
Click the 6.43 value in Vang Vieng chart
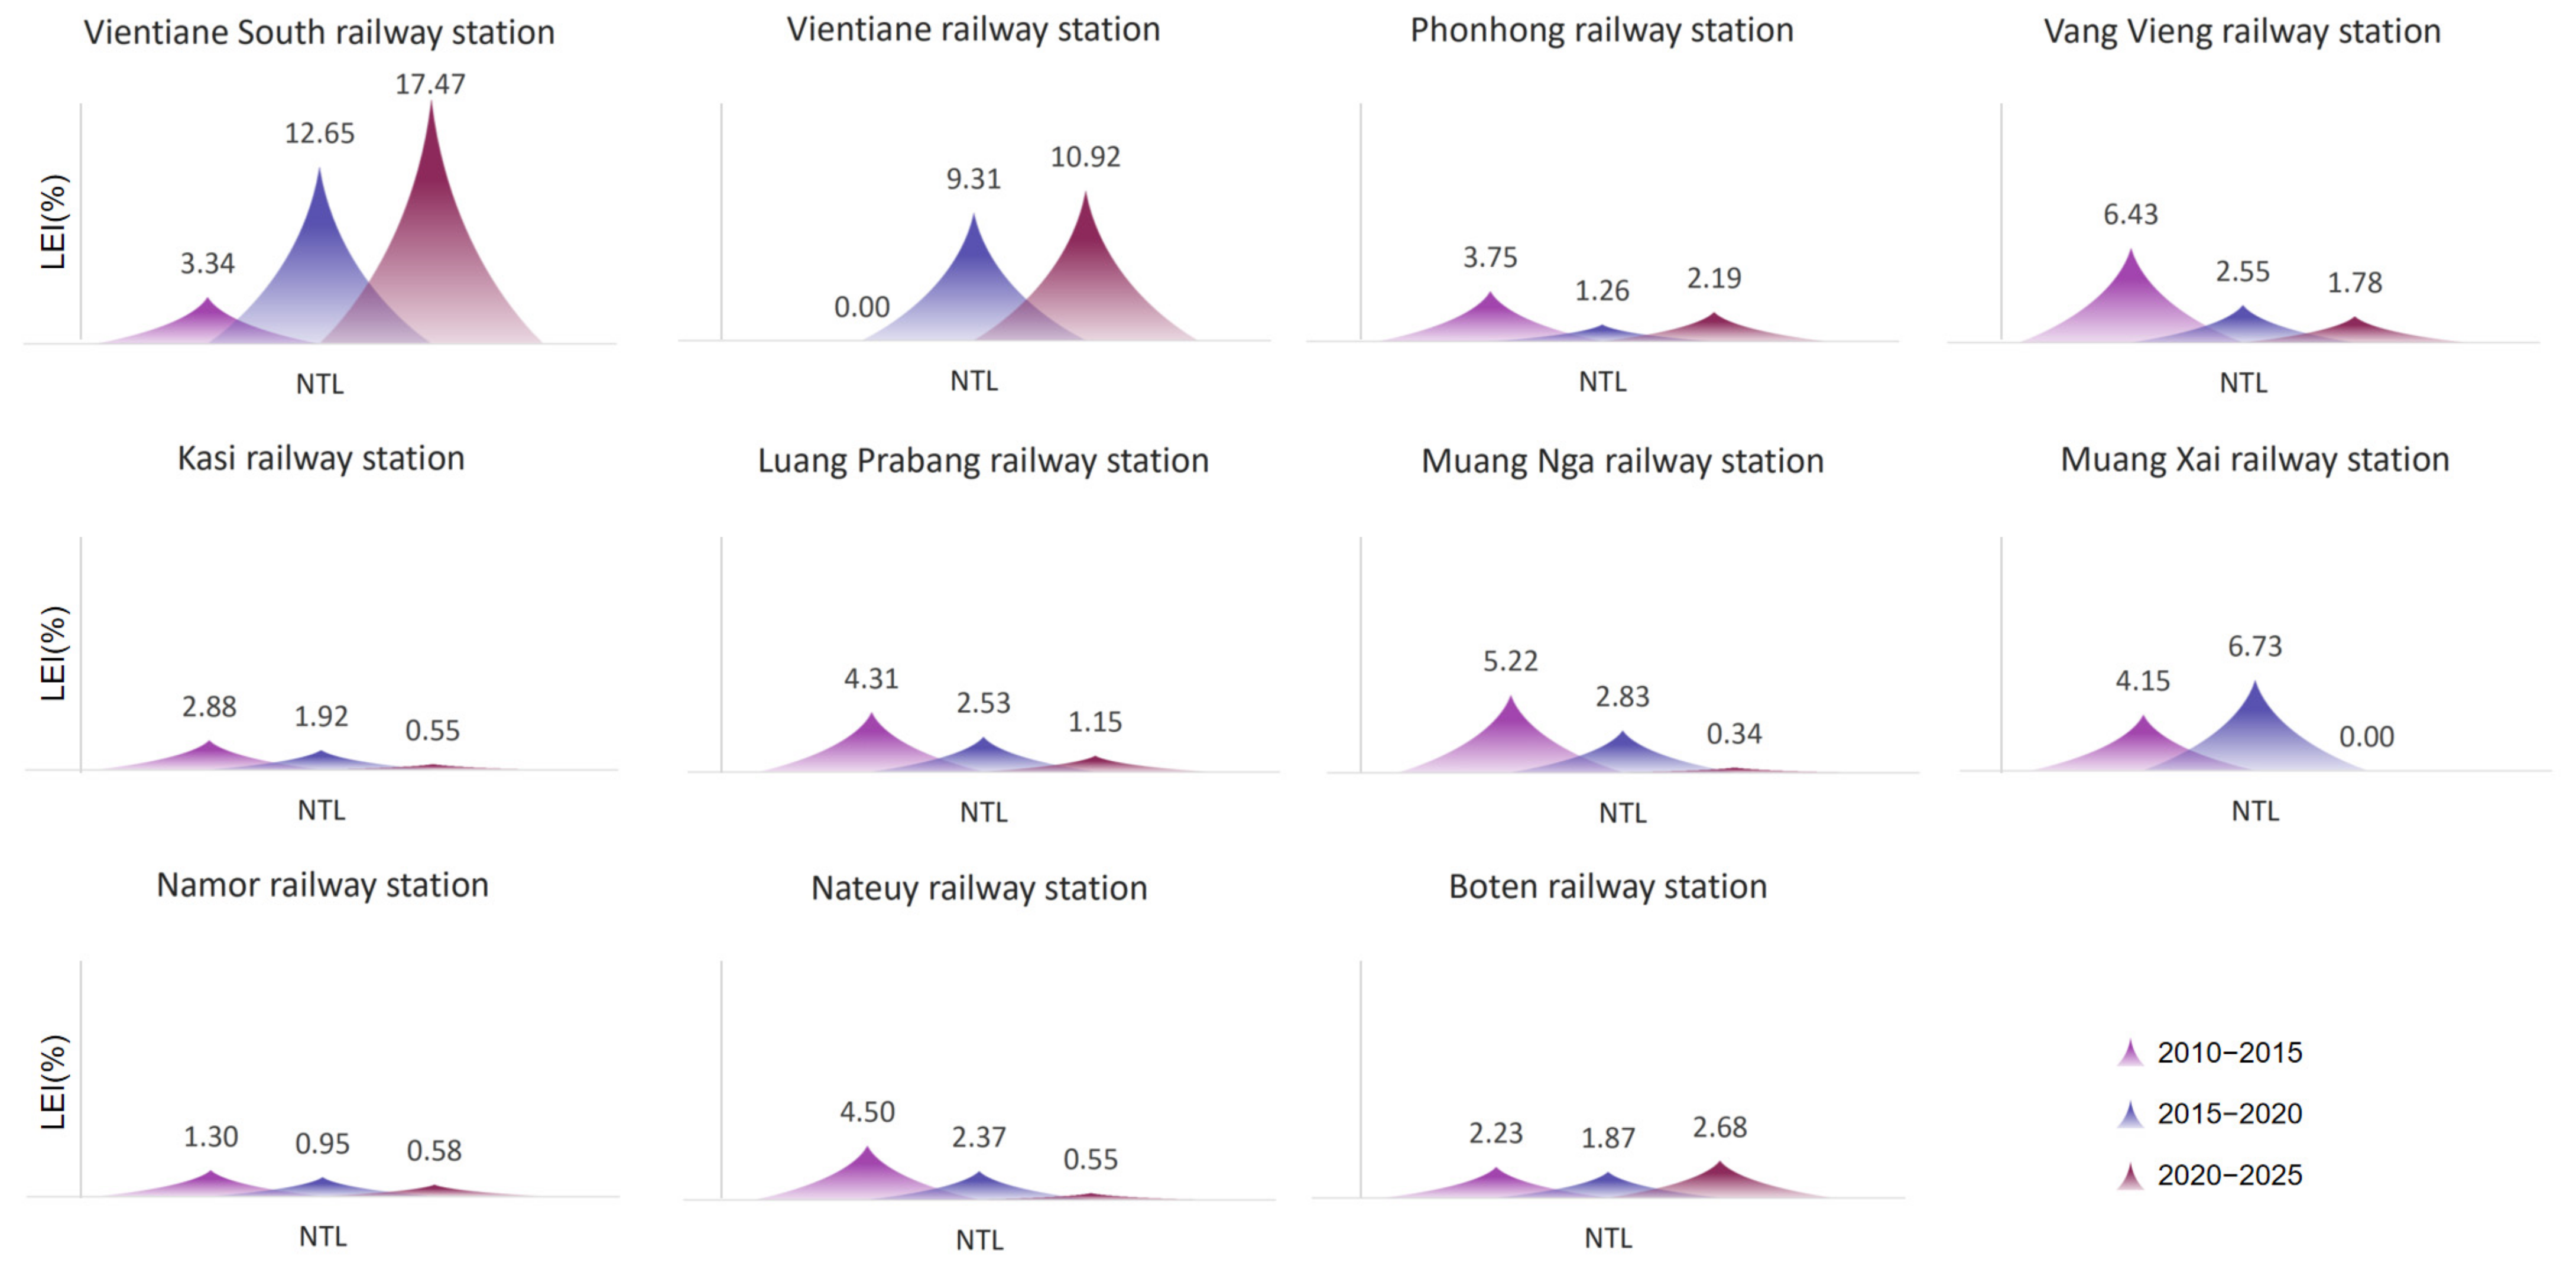pyautogui.click(x=2130, y=214)
